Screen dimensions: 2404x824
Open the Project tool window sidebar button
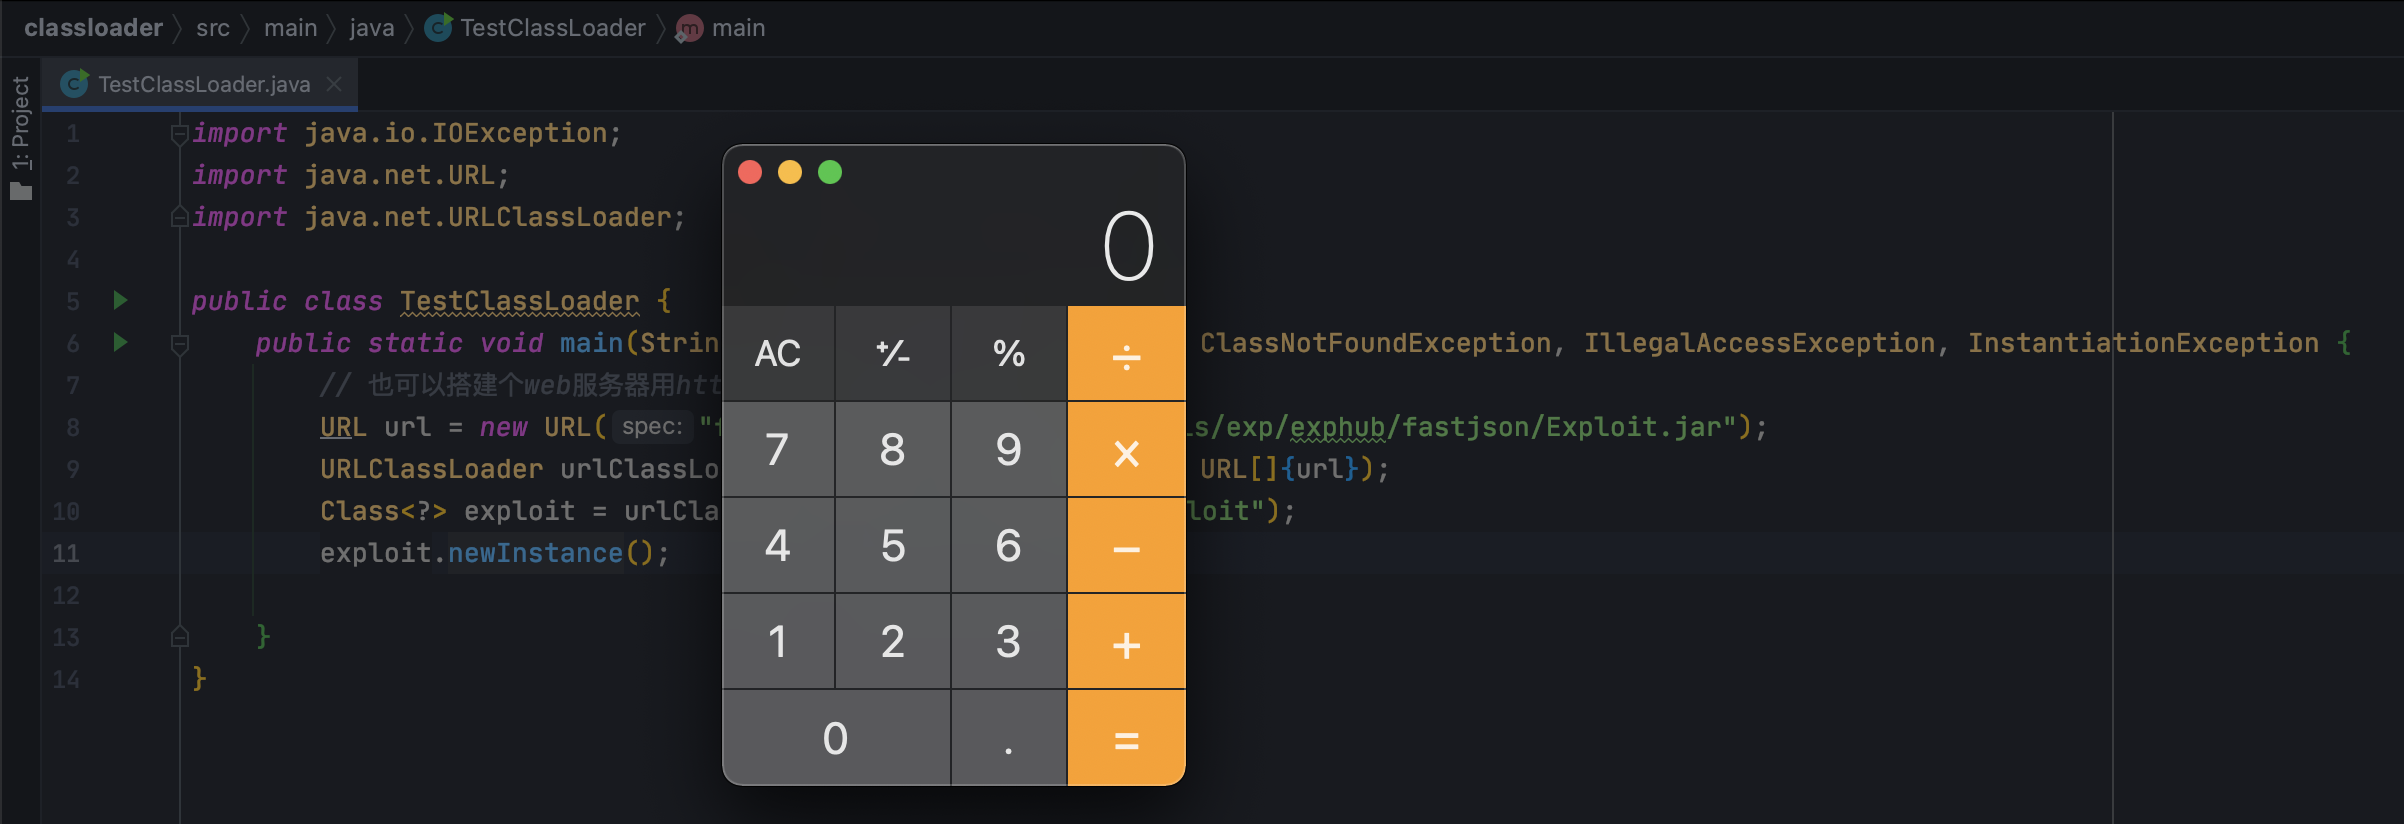coord(21,137)
